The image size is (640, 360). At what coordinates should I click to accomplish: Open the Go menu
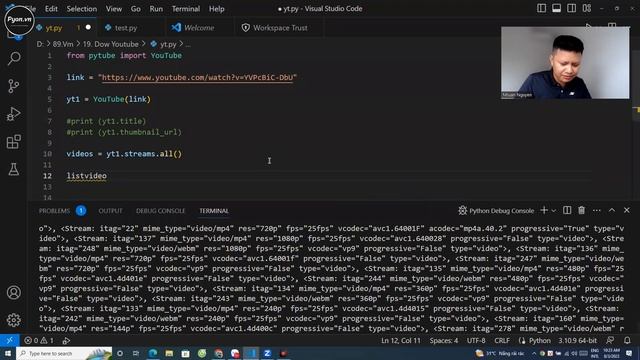[x=136, y=9]
